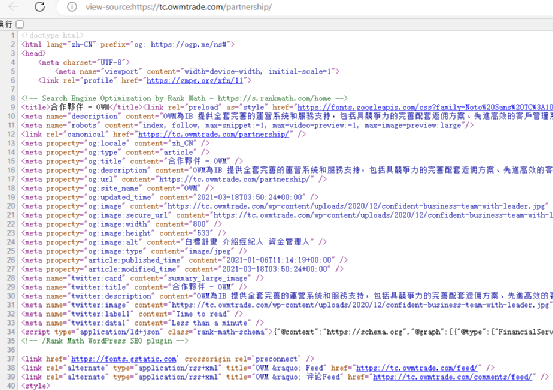553x390 pixels.
Task: Click the og:image:type image/jpeg line
Action: click(134, 251)
